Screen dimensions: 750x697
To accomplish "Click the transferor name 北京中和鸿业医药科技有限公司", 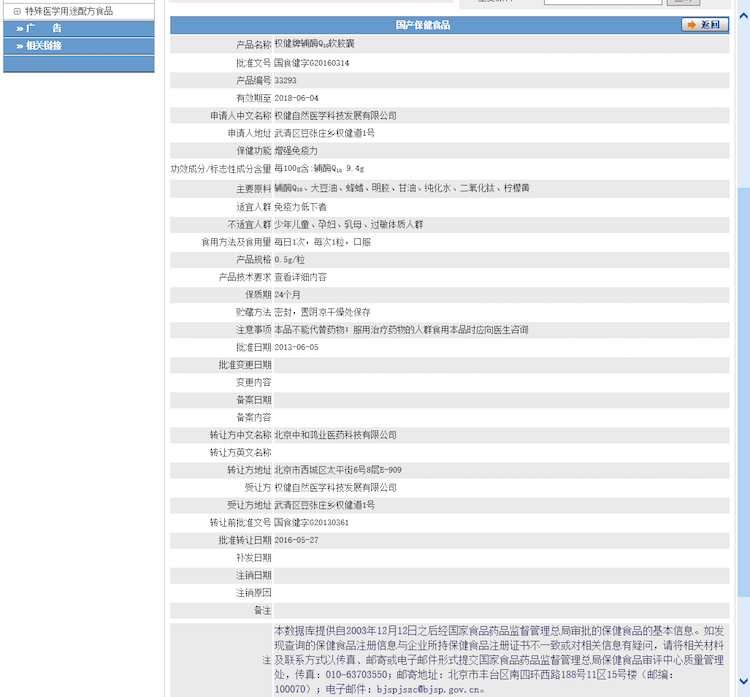I will coord(335,435).
